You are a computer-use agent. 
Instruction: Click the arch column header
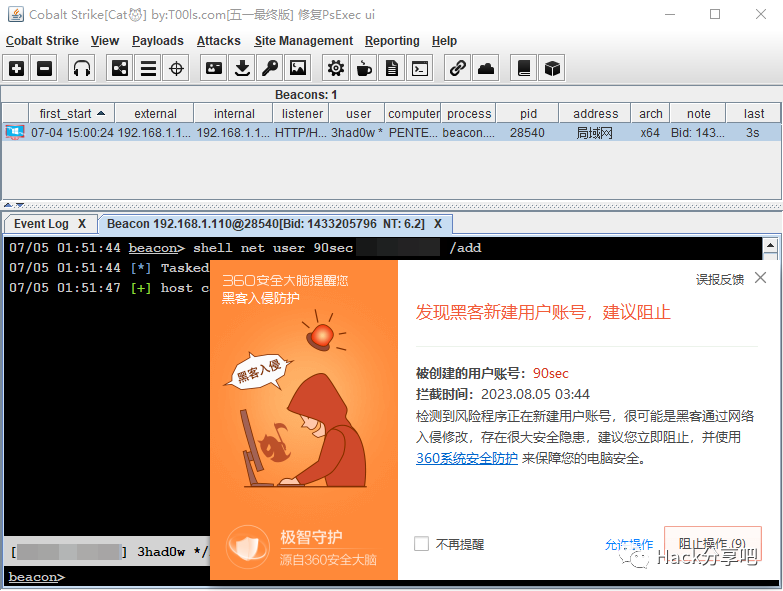point(650,114)
